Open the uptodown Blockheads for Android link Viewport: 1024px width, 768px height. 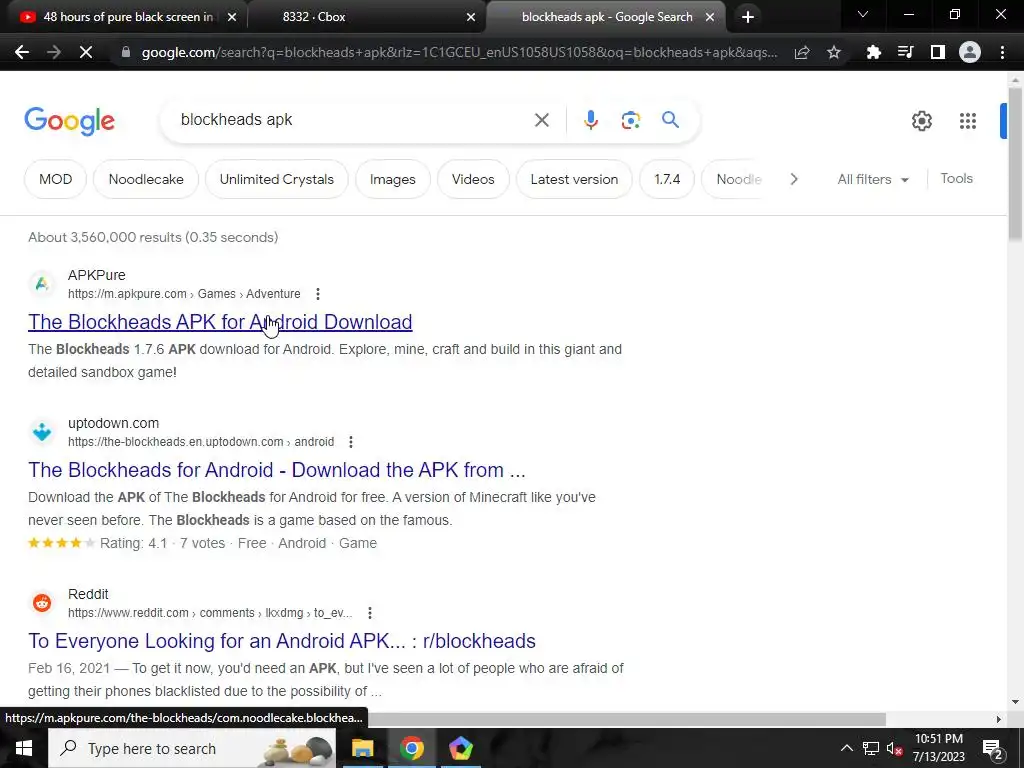(277, 470)
